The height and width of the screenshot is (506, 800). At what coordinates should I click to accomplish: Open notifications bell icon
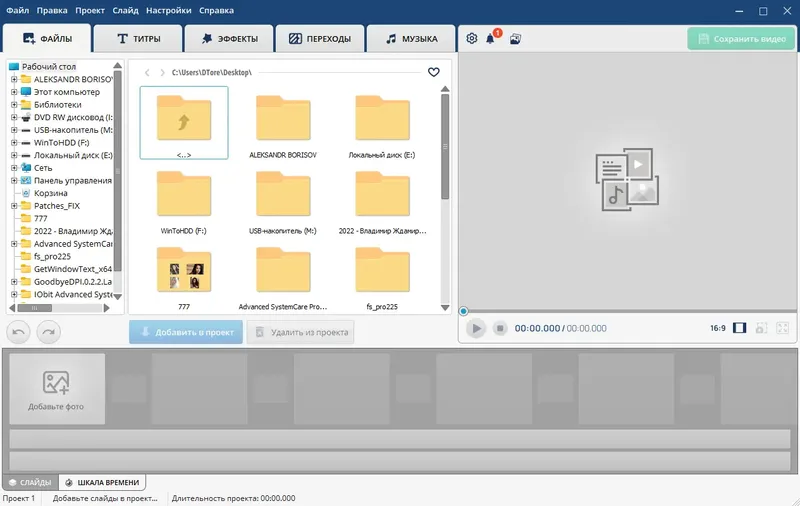click(x=490, y=39)
